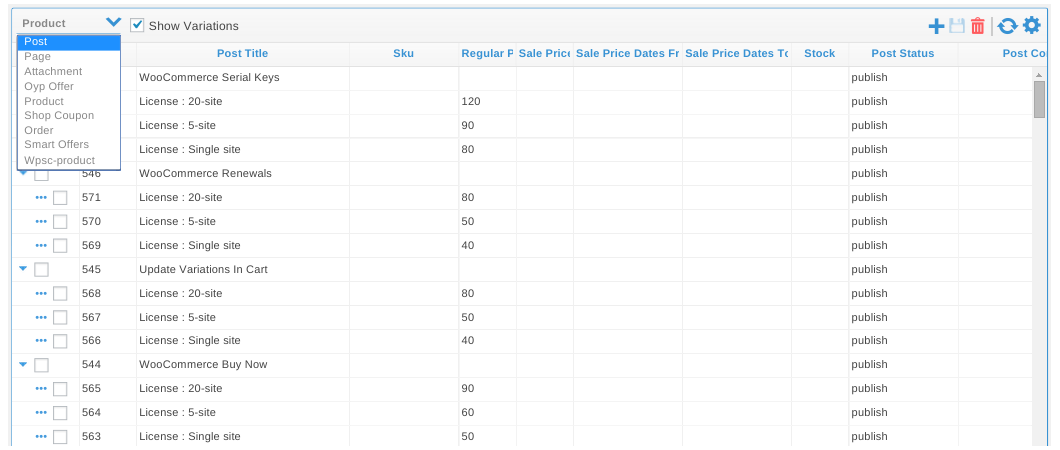Check the box for row 544
Viewport: 1060px width, 450px height.
click(x=41, y=365)
